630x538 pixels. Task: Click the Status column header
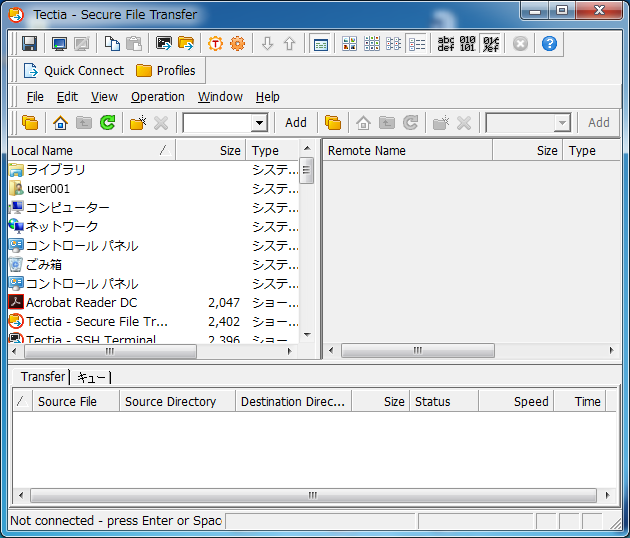tap(444, 401)
